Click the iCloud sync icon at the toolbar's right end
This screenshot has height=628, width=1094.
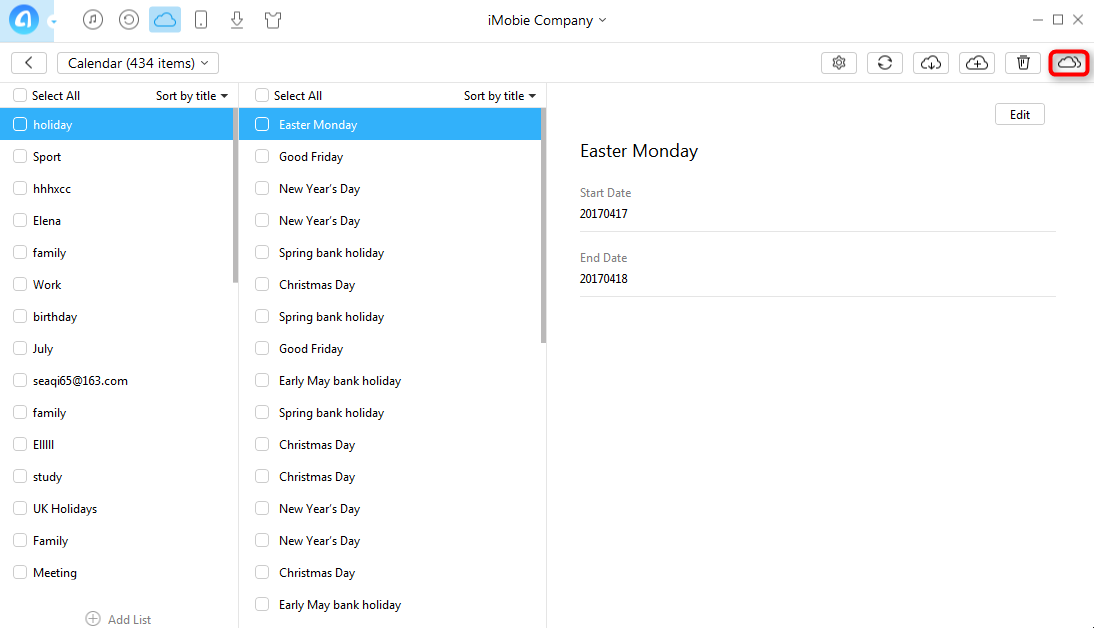click(1069, 63)
